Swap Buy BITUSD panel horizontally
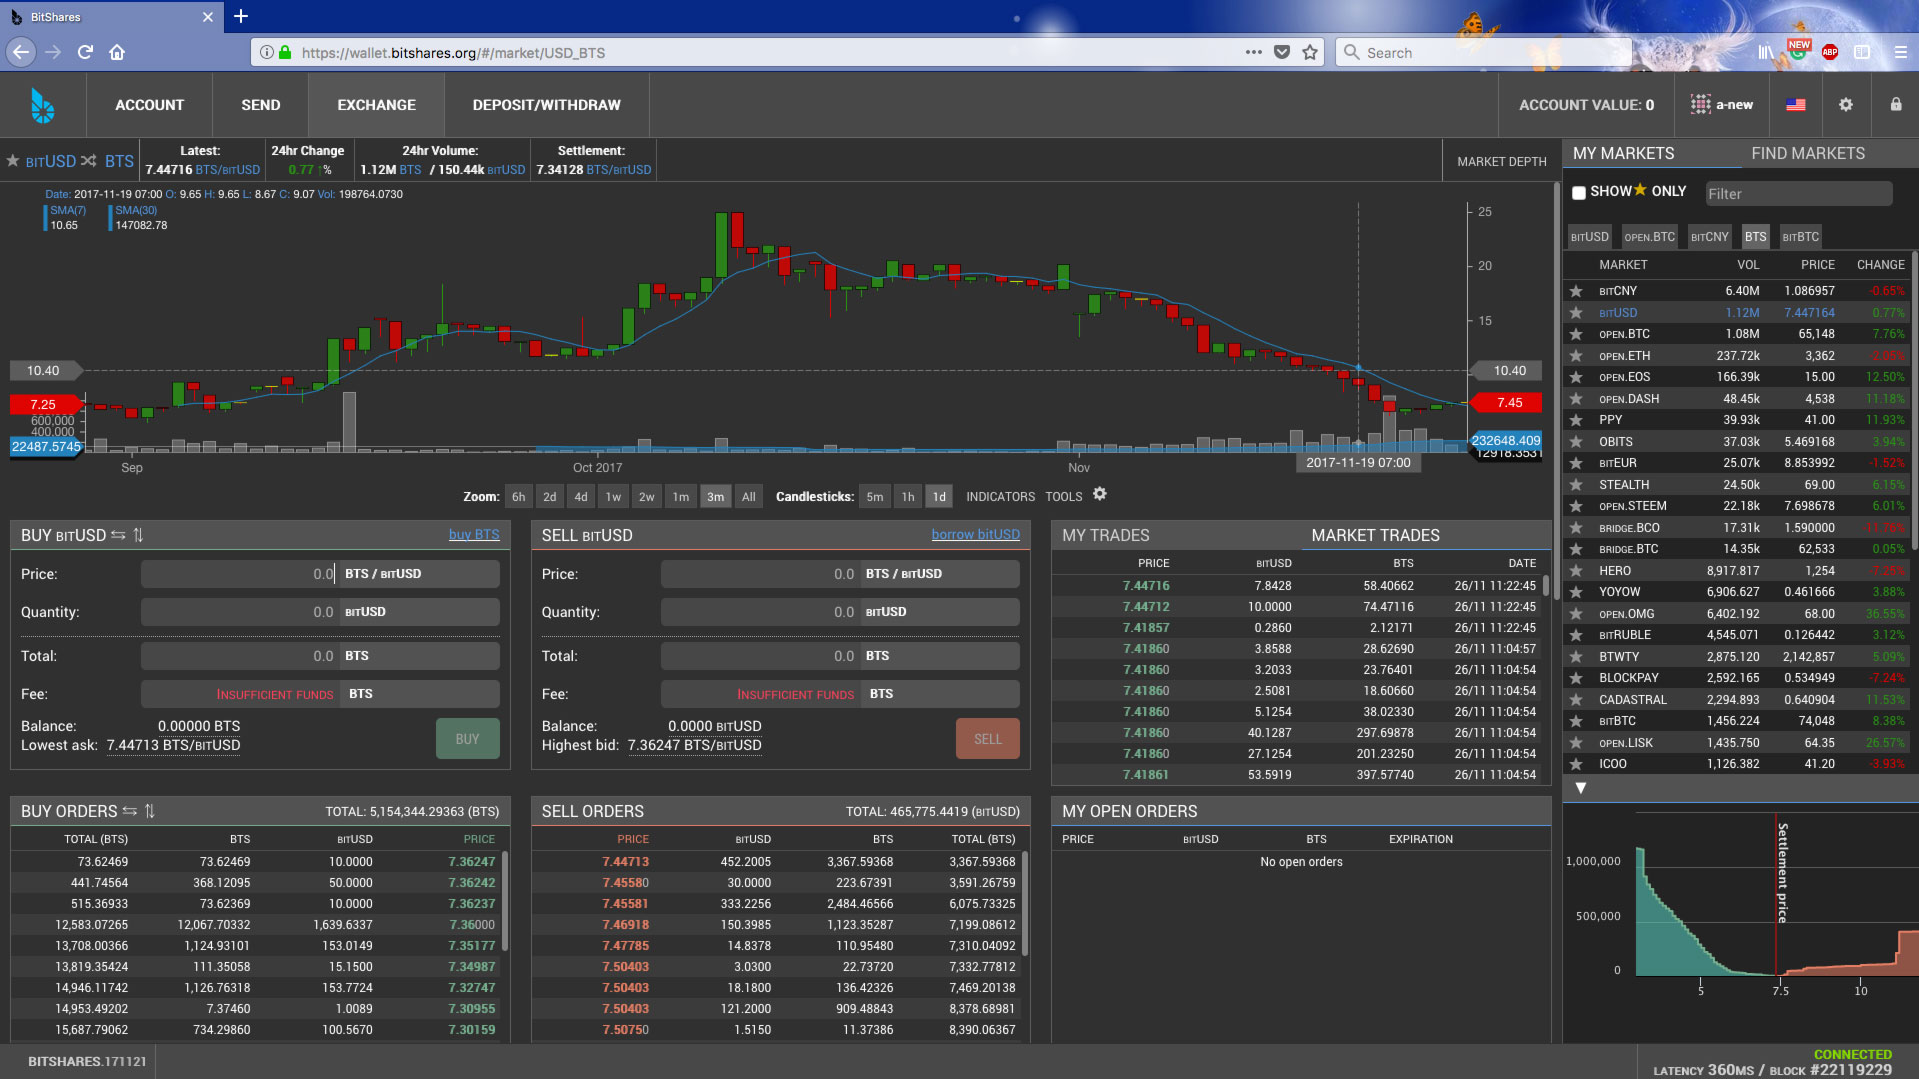The height and width of the screenshot is (1079, 1919). point(118,535)
